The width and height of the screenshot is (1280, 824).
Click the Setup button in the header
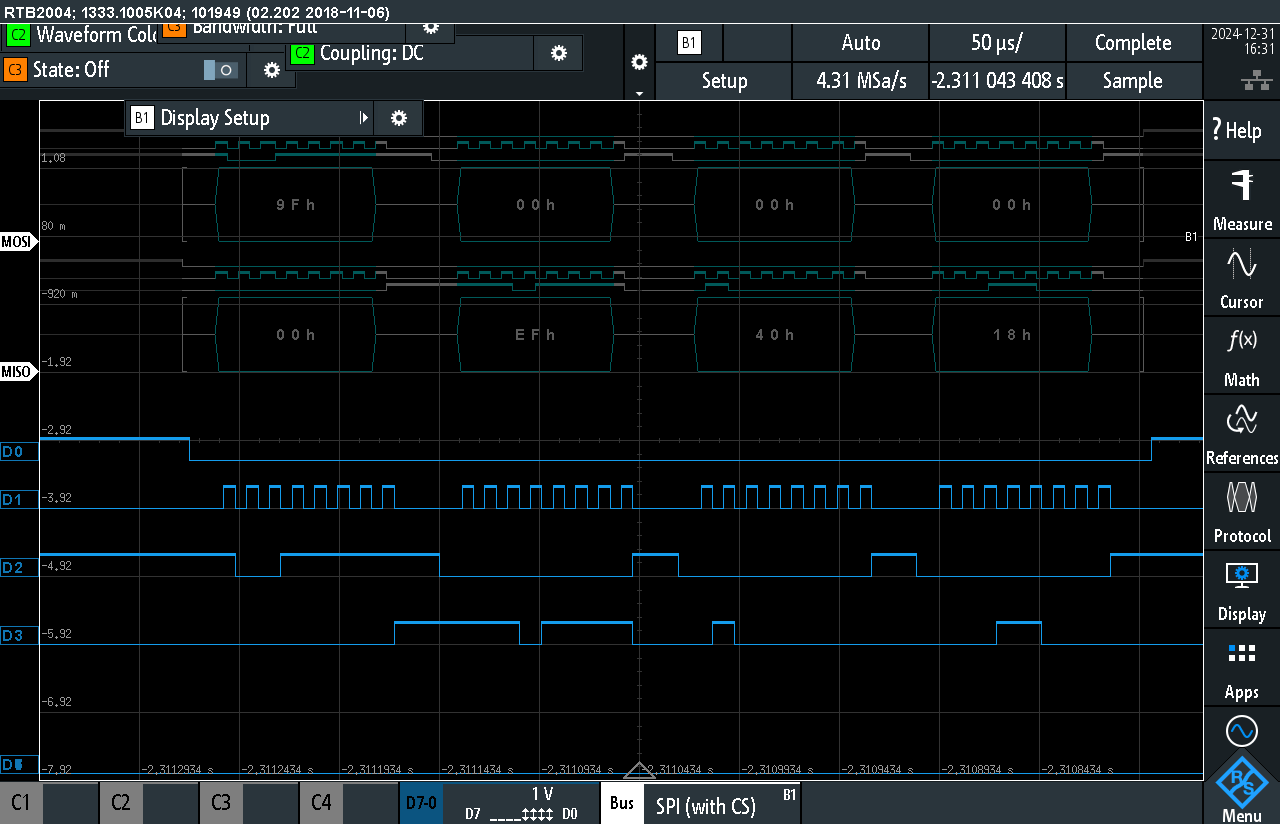(723, 81)
